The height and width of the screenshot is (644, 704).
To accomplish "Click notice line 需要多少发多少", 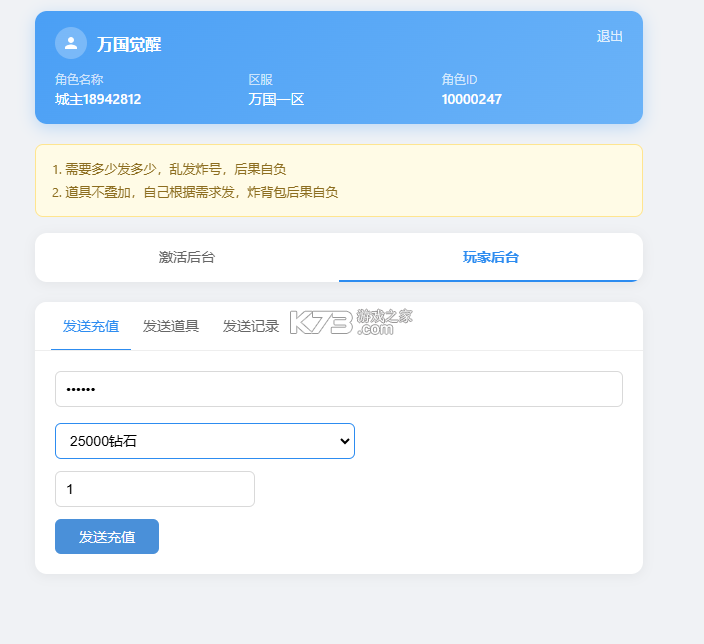I will [x=169, y=169].
